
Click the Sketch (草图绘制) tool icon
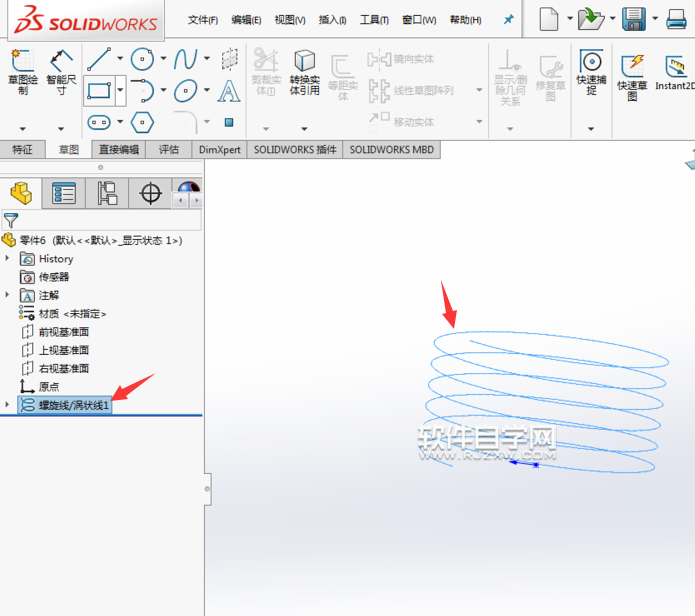[x=22, y=61]
